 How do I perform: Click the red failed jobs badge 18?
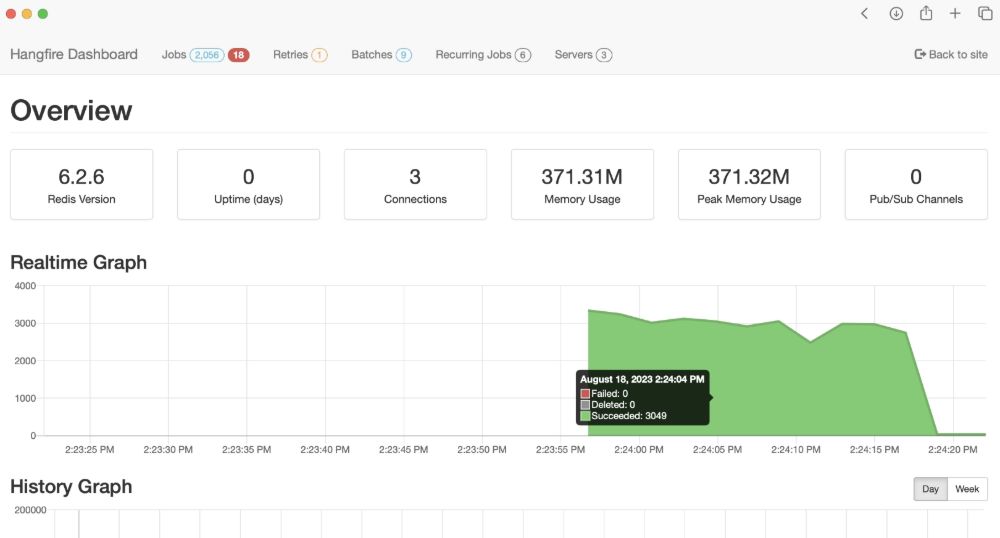(x=239, y=55)
